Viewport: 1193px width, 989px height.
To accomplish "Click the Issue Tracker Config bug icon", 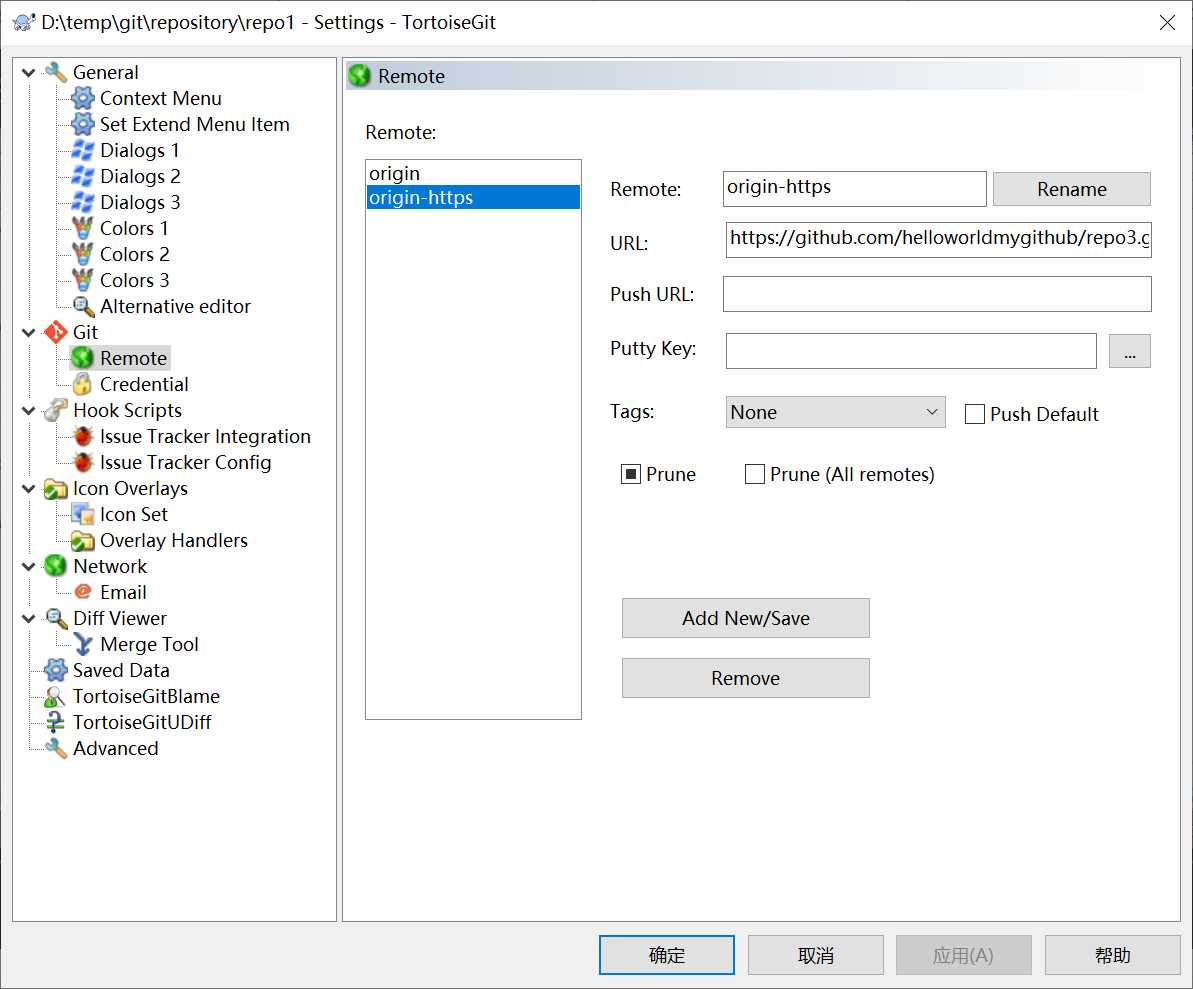I will coord(82,463).
